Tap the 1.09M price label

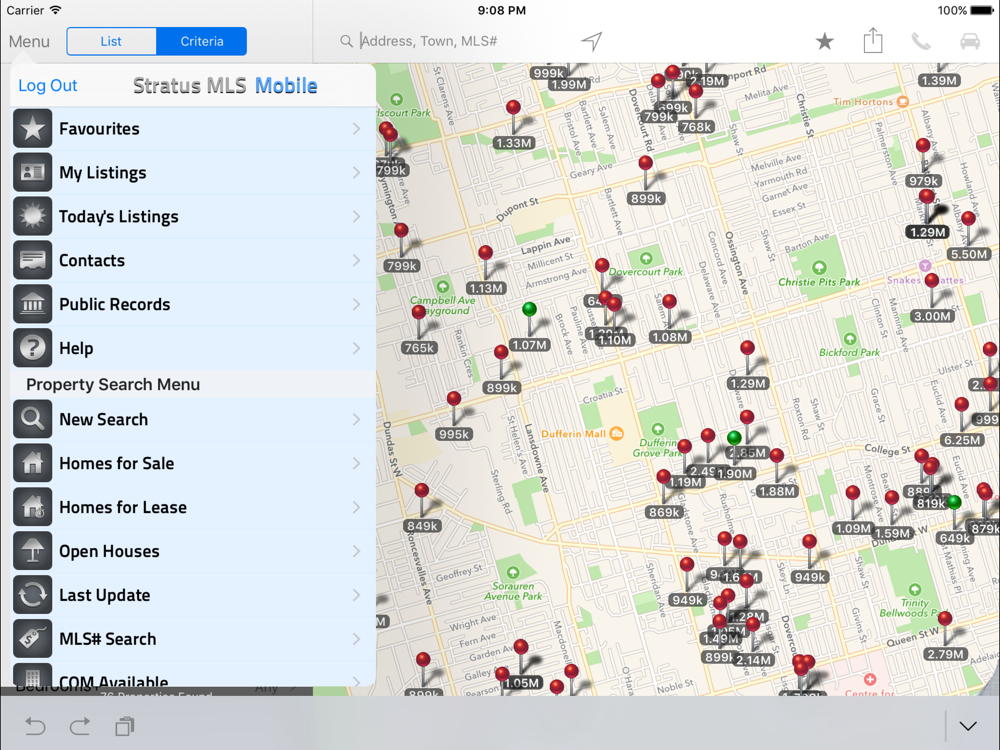click(x=853, y=528)
